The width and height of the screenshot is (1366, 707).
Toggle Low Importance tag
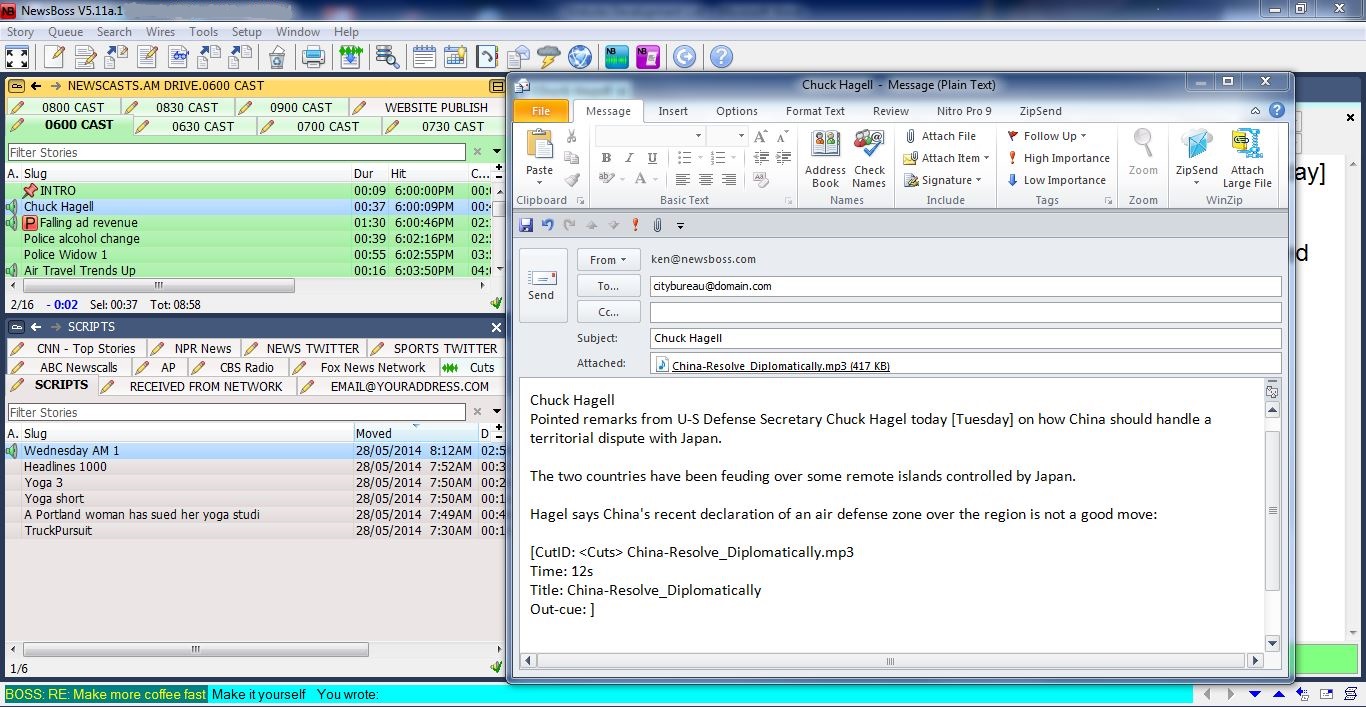coord(1056,180)
